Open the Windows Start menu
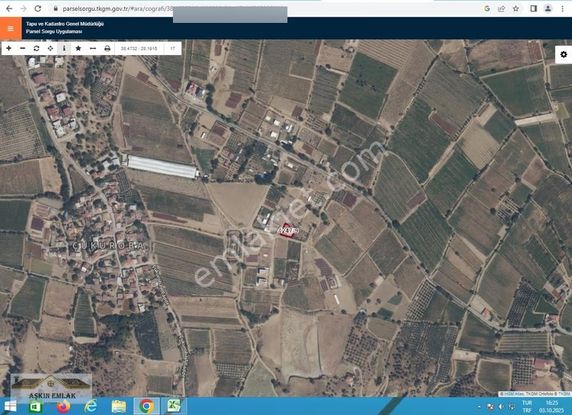572x415 pixels. tap(10, 406)
